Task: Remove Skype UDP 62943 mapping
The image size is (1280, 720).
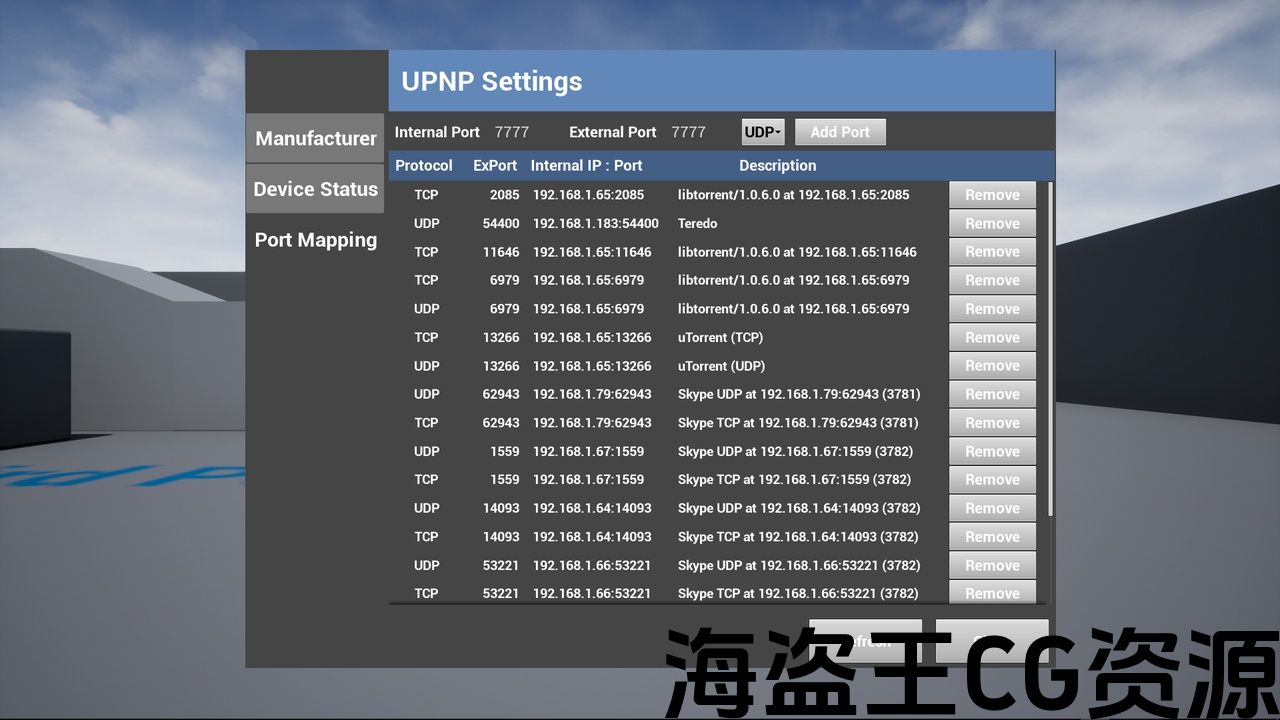Action: [x=992, y=395]
